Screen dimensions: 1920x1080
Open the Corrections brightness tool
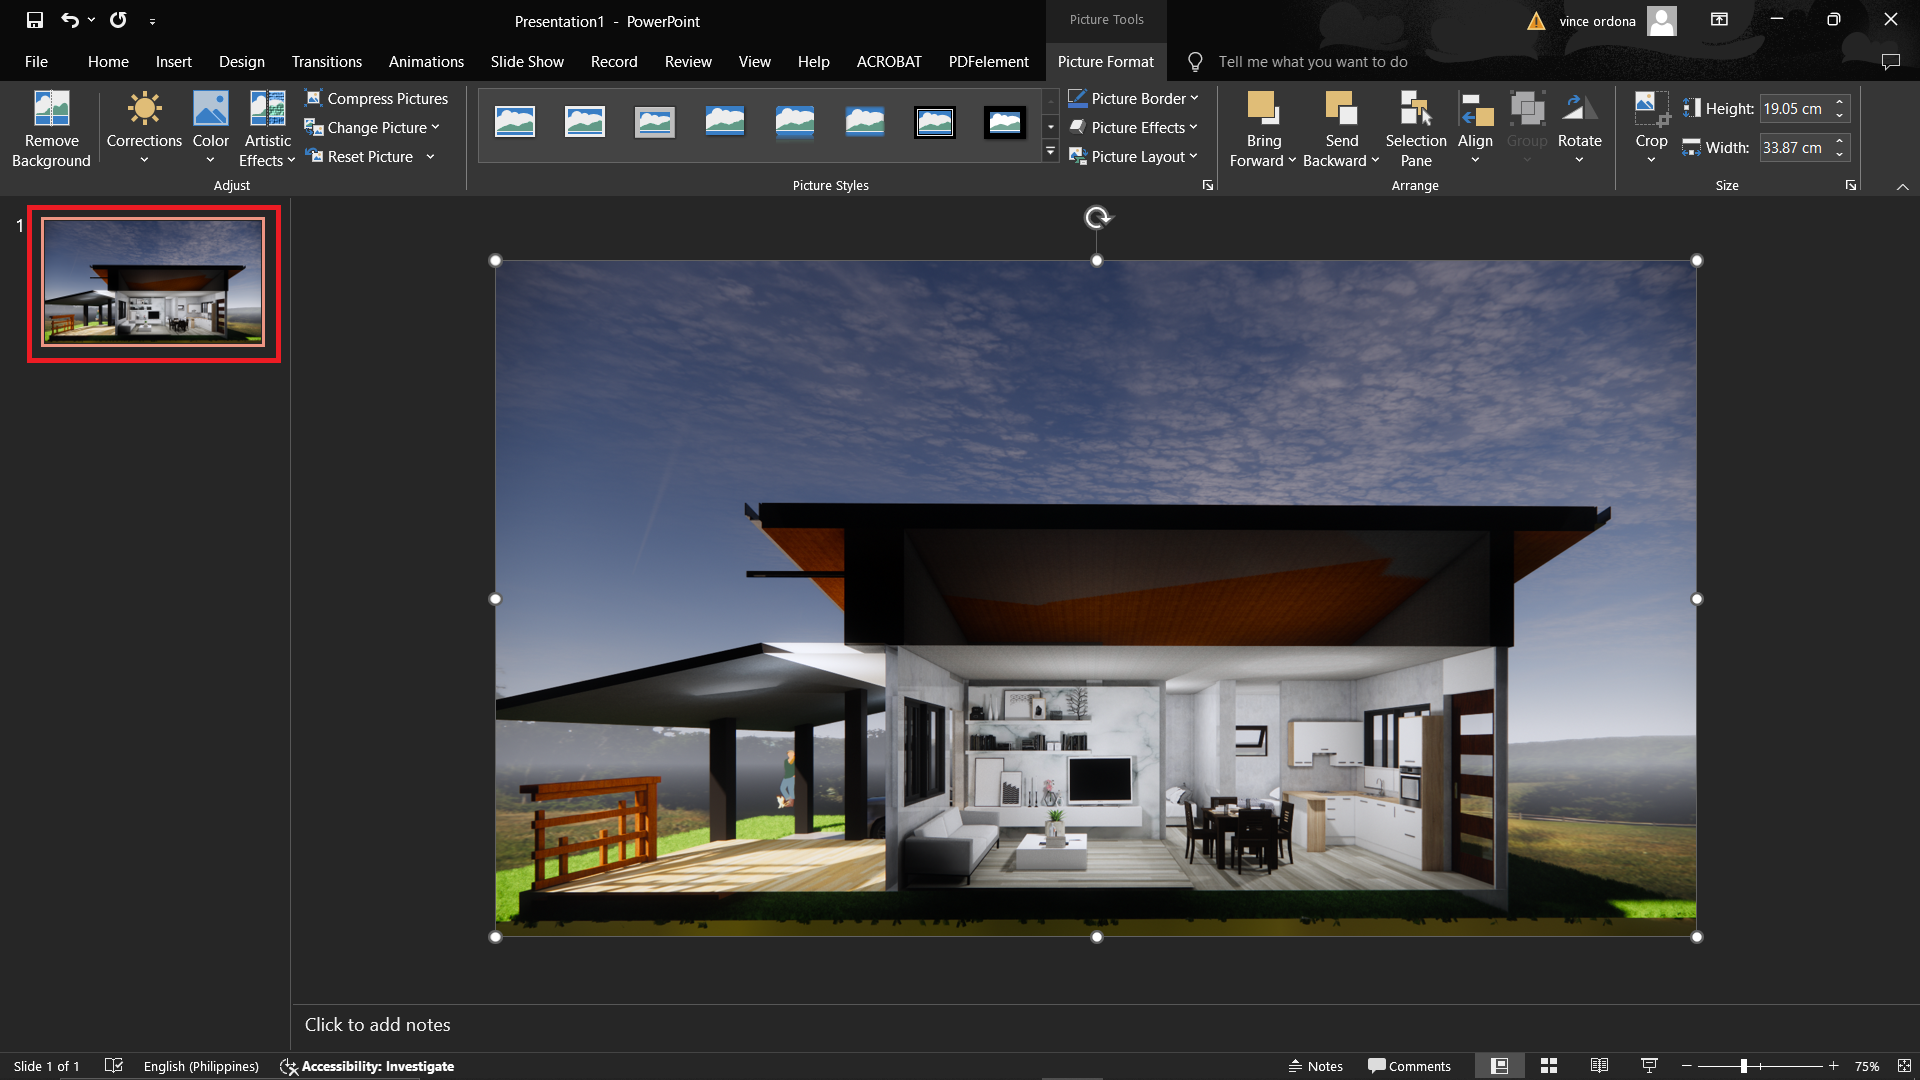coord(144,128)
